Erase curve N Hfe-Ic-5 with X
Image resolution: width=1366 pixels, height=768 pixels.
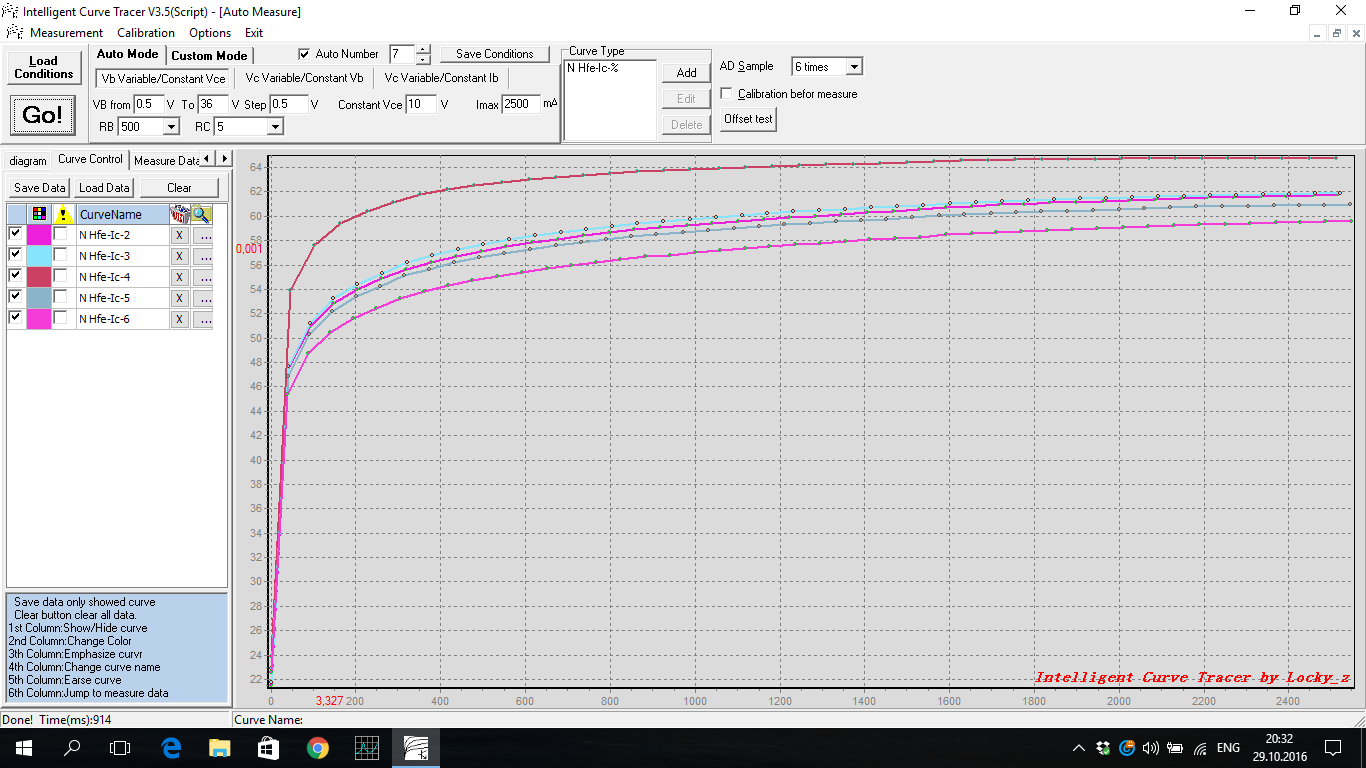pos(179,298)
